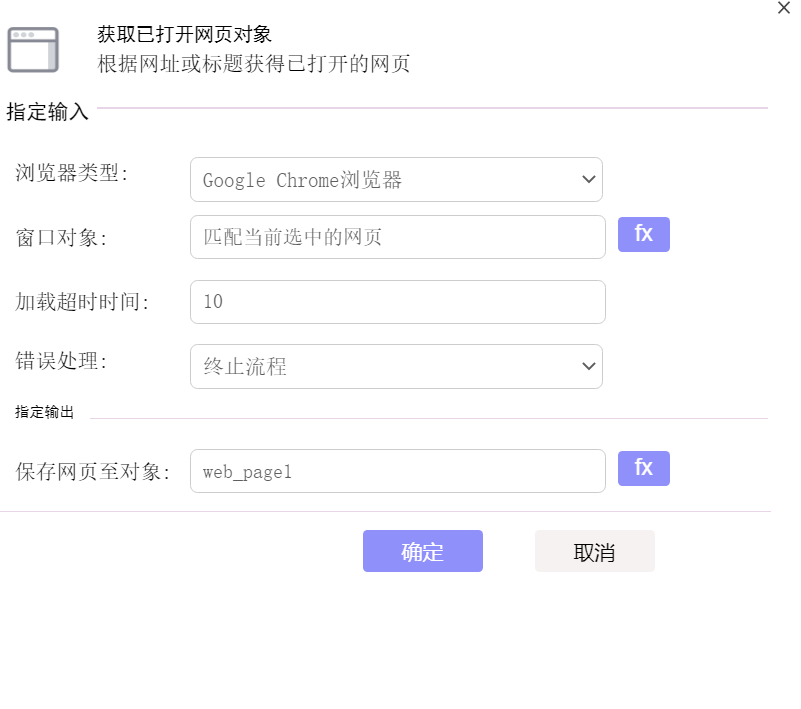Viewport: 801px width, 709px height.
Task: Focus the 窗口对象 input field
Action: pos(398,237)
